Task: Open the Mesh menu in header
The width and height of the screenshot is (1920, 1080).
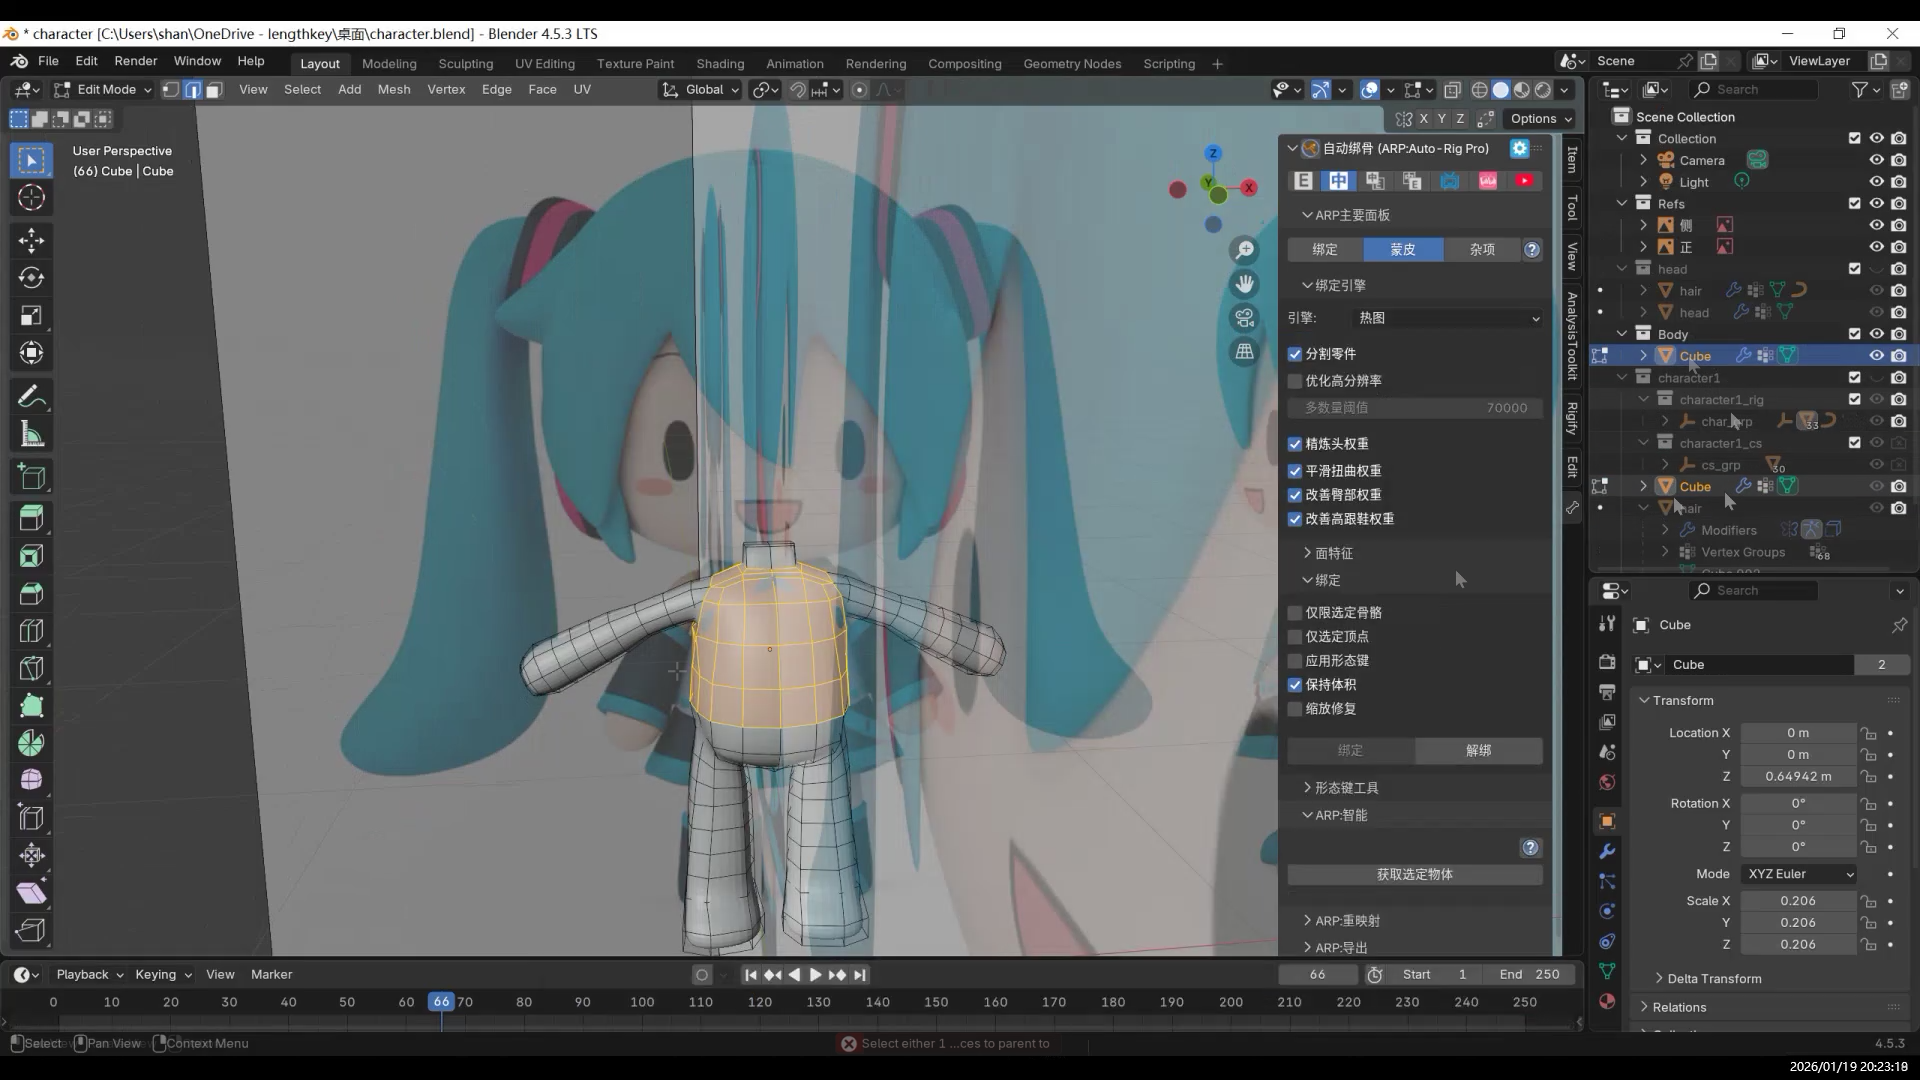Action: point(393,89)
